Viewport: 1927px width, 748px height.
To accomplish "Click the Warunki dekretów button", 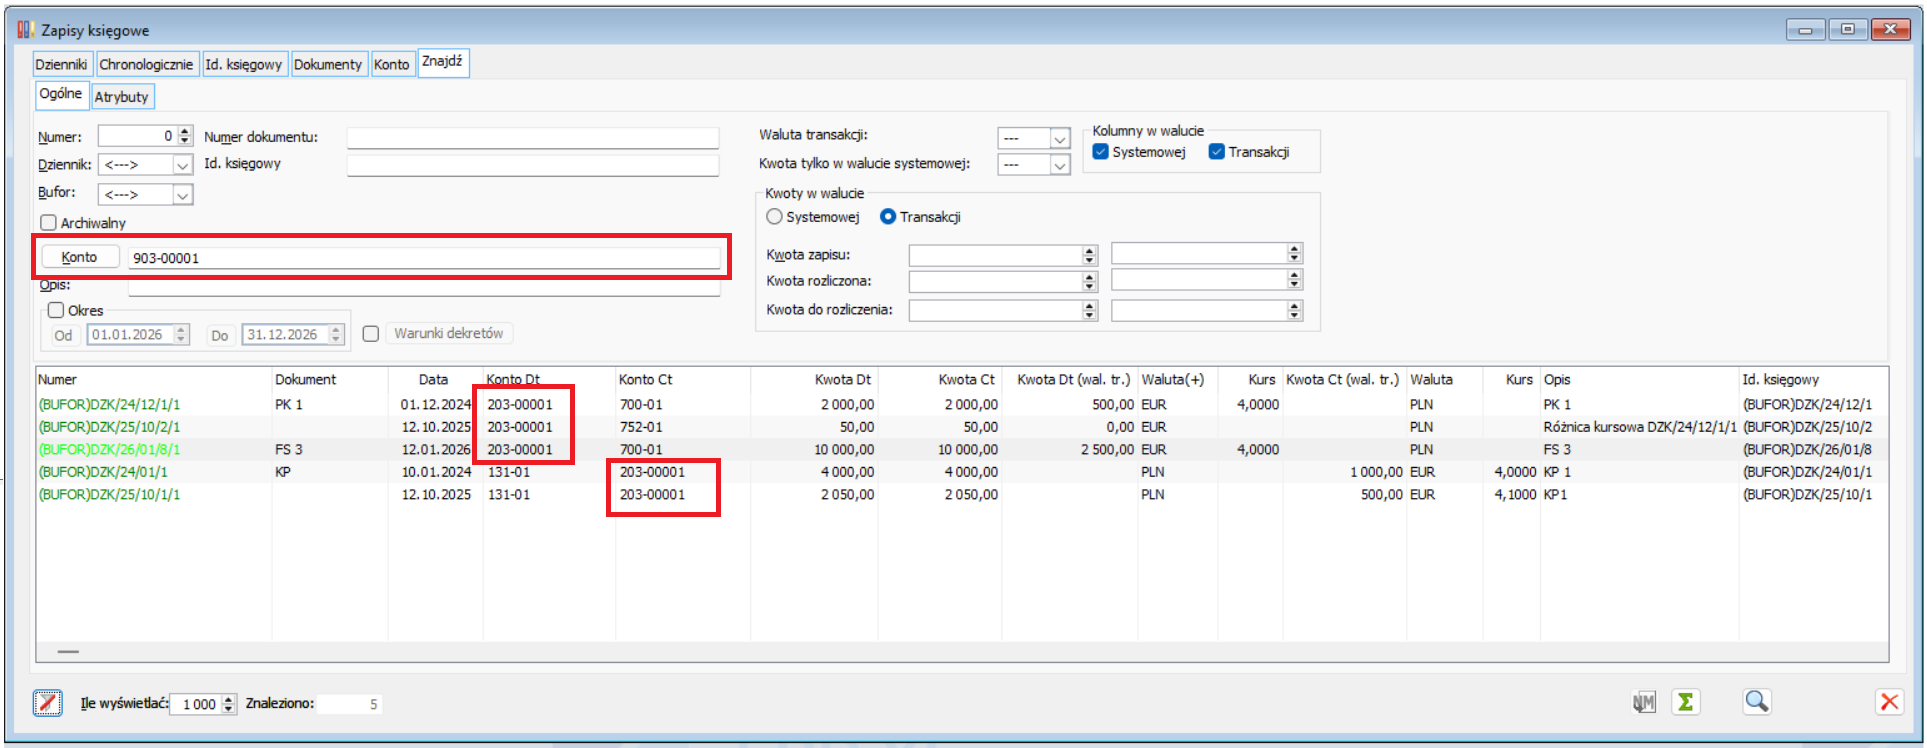I will pyautogui.click(x=448, y=333).
